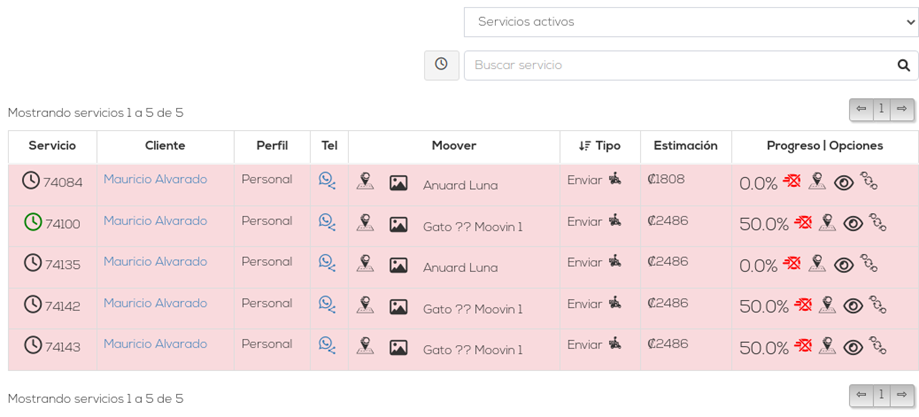Viewport: 919px width, 417px height.
Task: Click the clock history button beside search
Action: (x=441, y=65)
